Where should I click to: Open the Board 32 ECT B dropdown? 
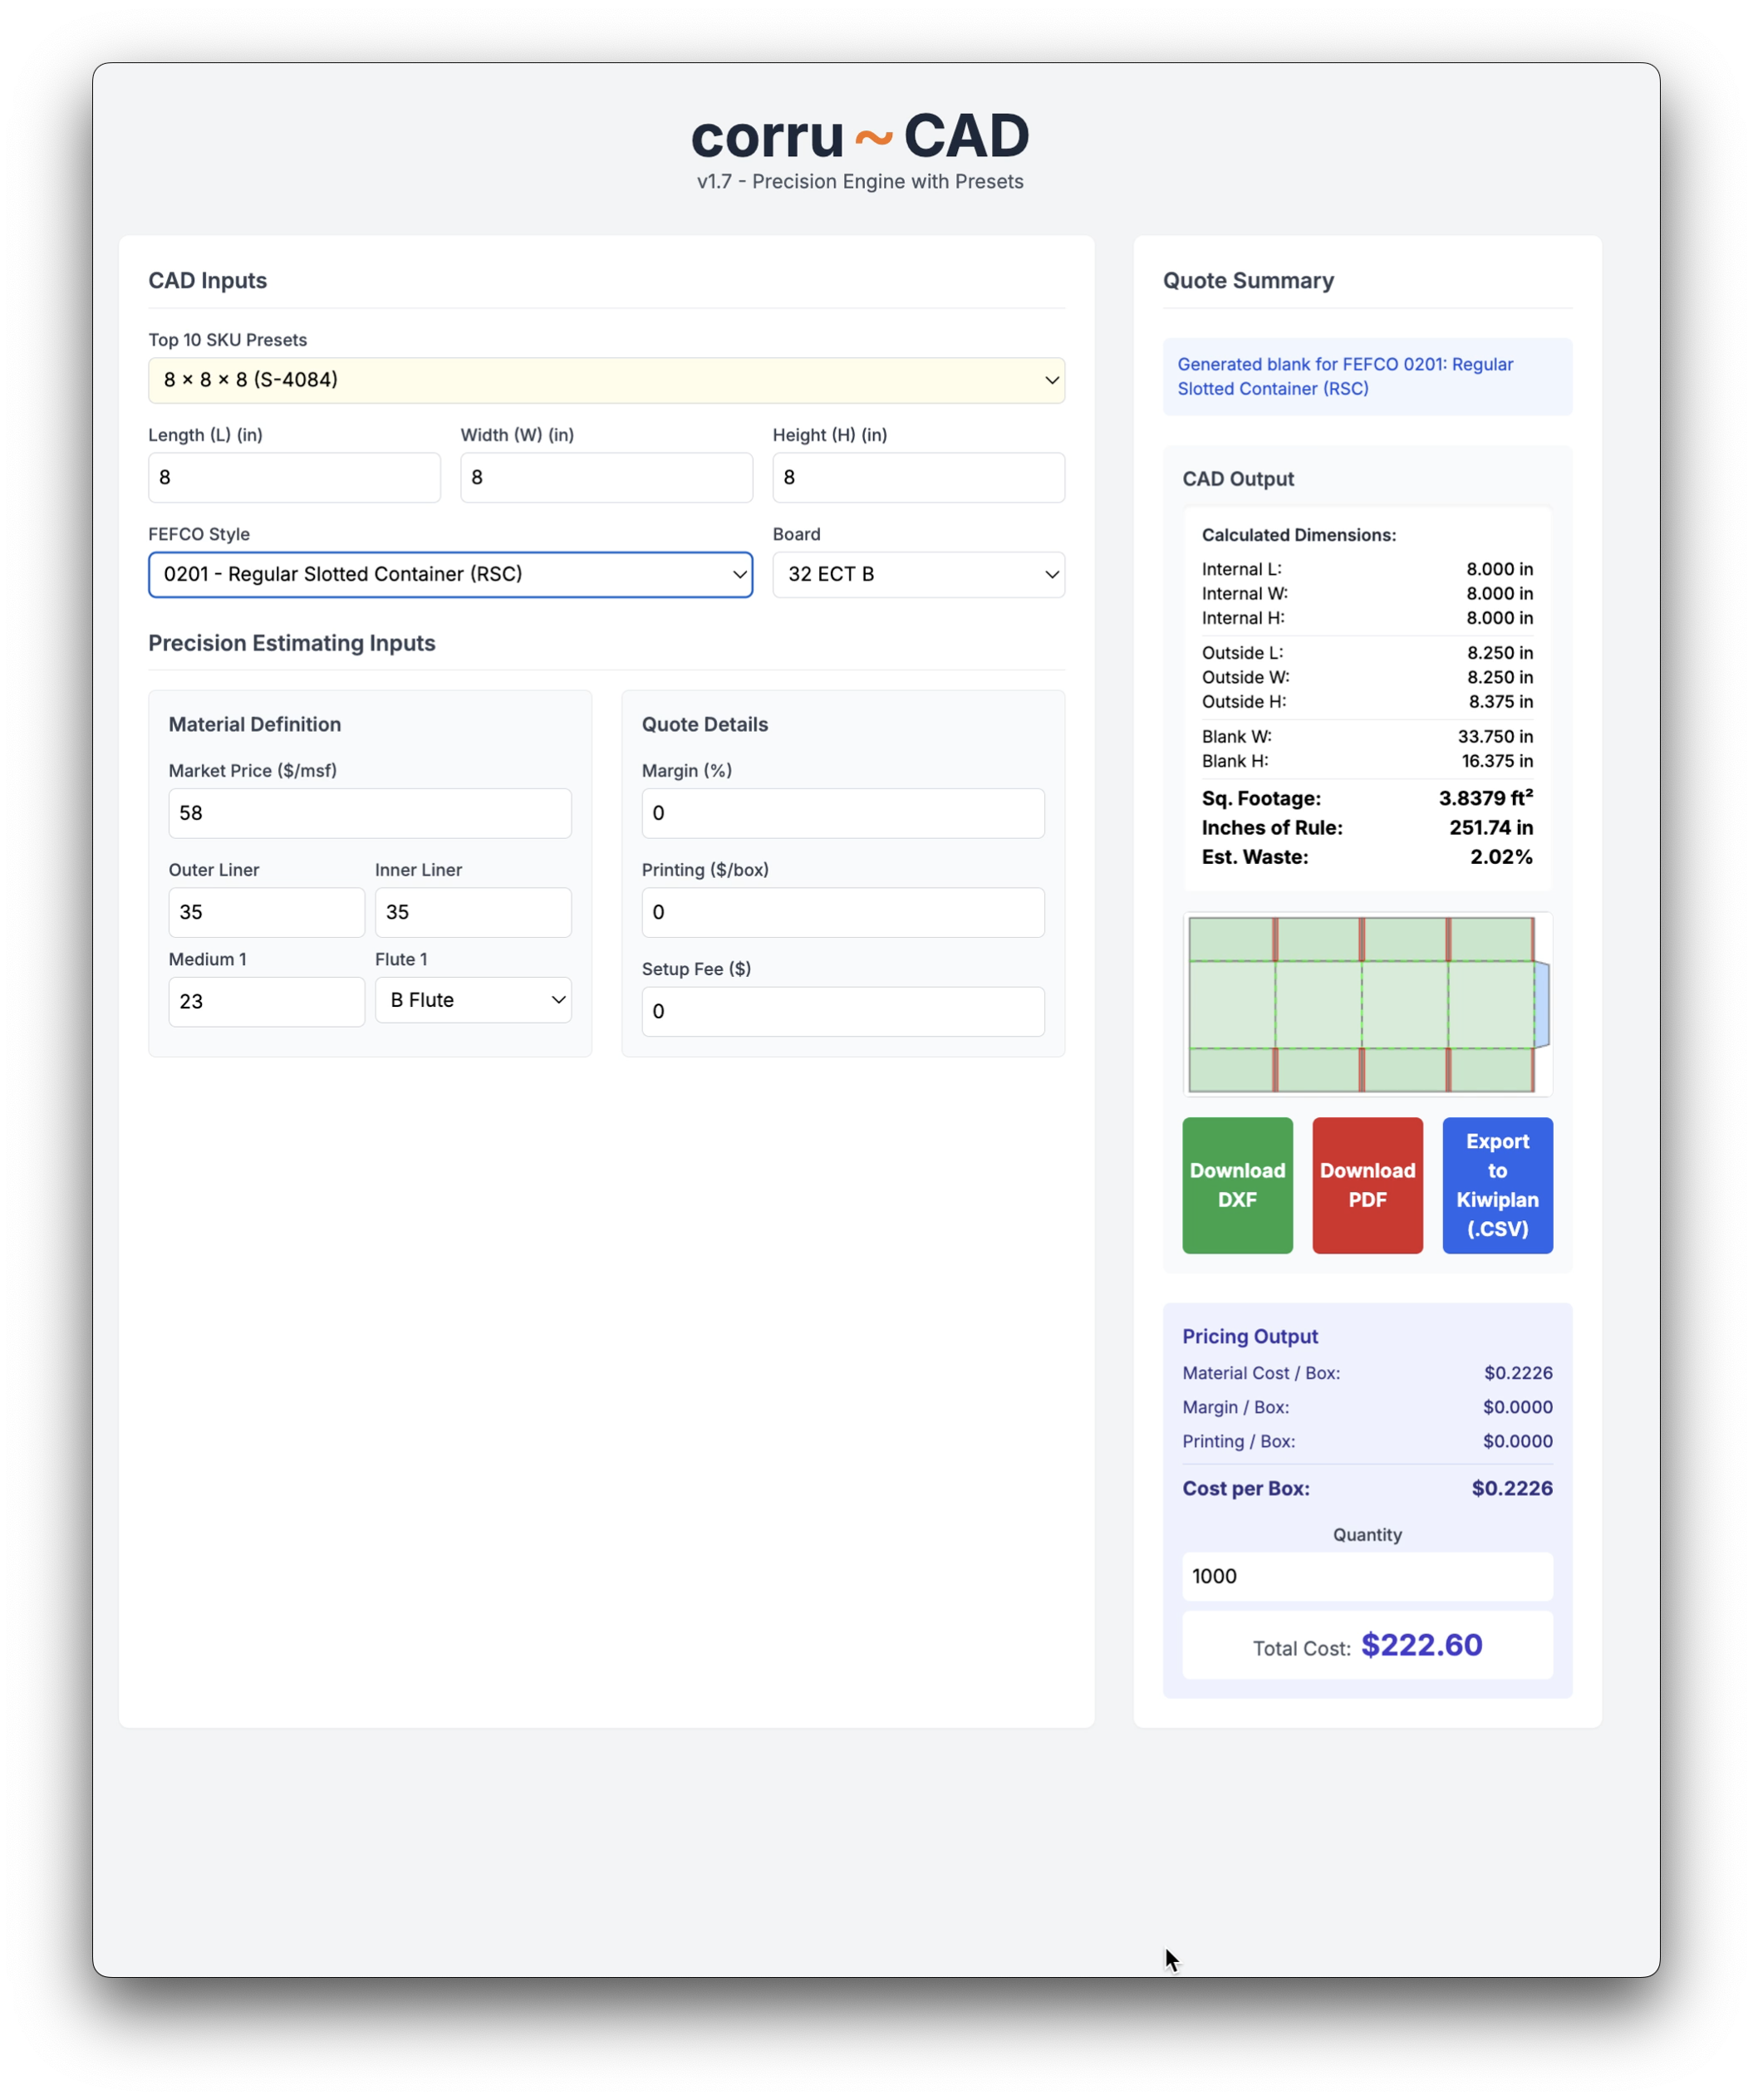coord(918,574)
